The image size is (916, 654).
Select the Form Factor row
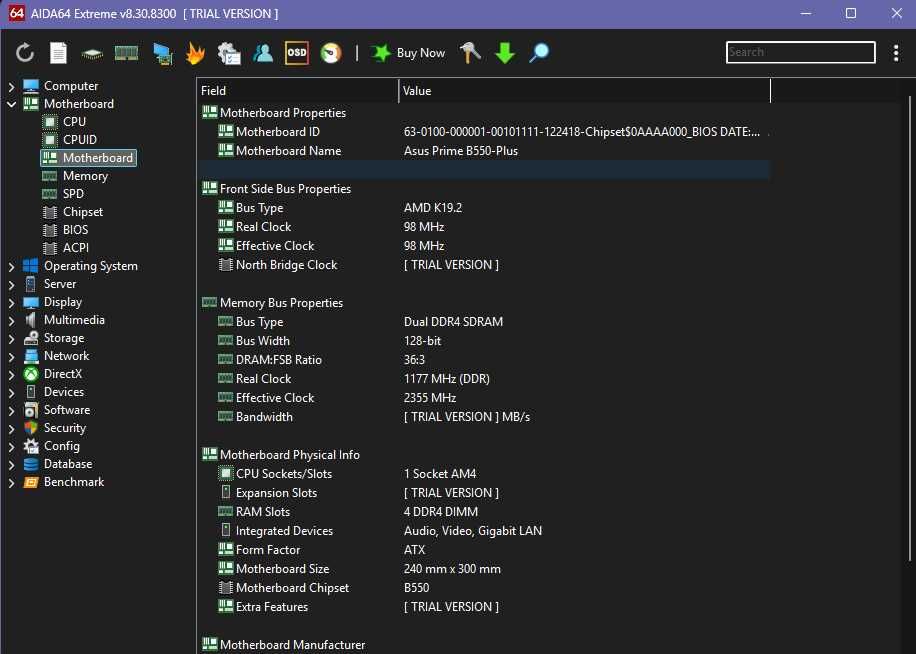[484, 550]
